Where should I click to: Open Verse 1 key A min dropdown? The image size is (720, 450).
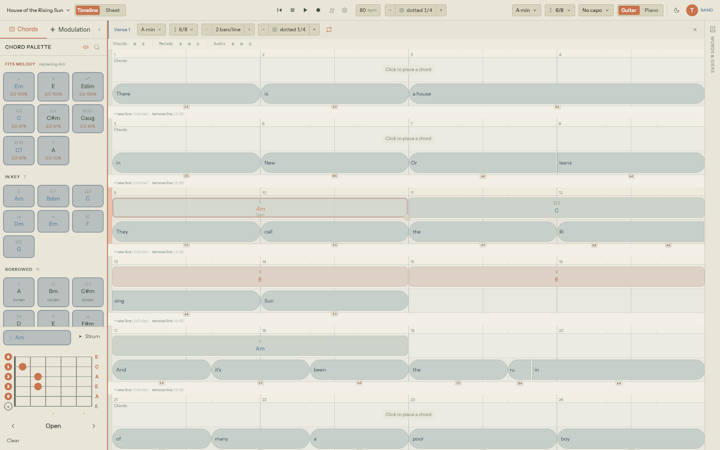tap(151, 29)
